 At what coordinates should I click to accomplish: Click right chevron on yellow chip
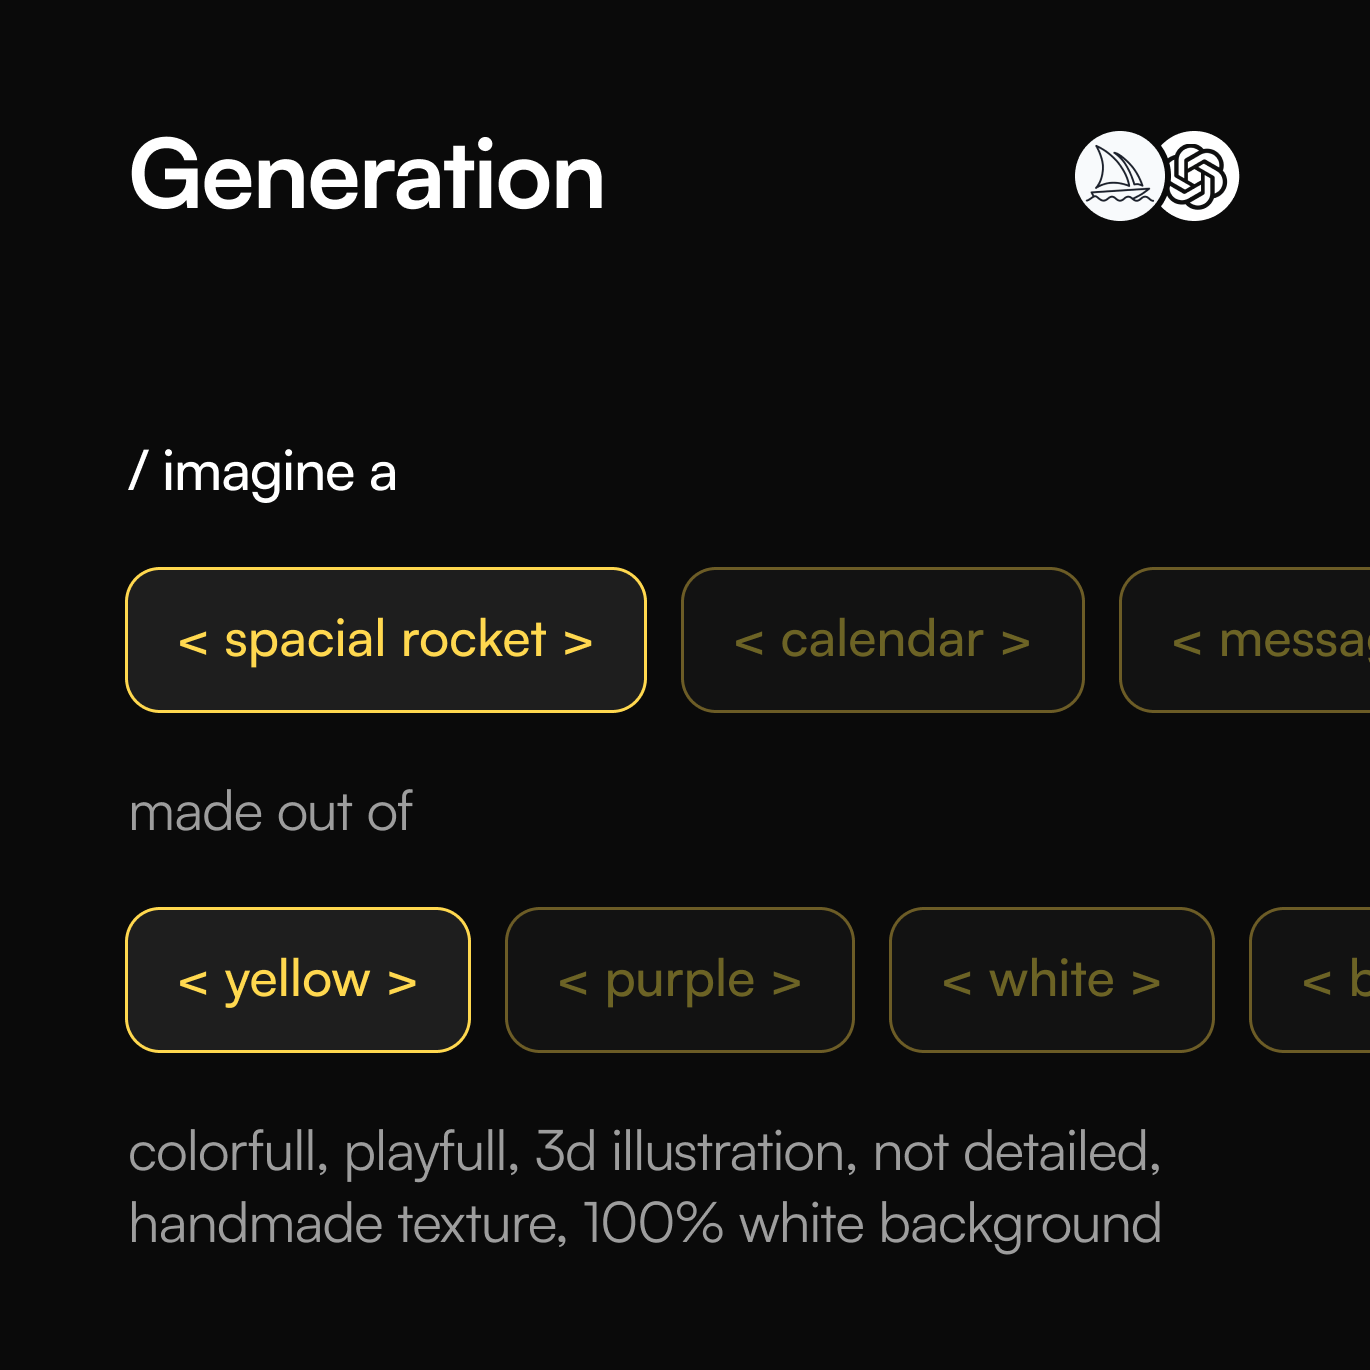[x=402, y=982]
